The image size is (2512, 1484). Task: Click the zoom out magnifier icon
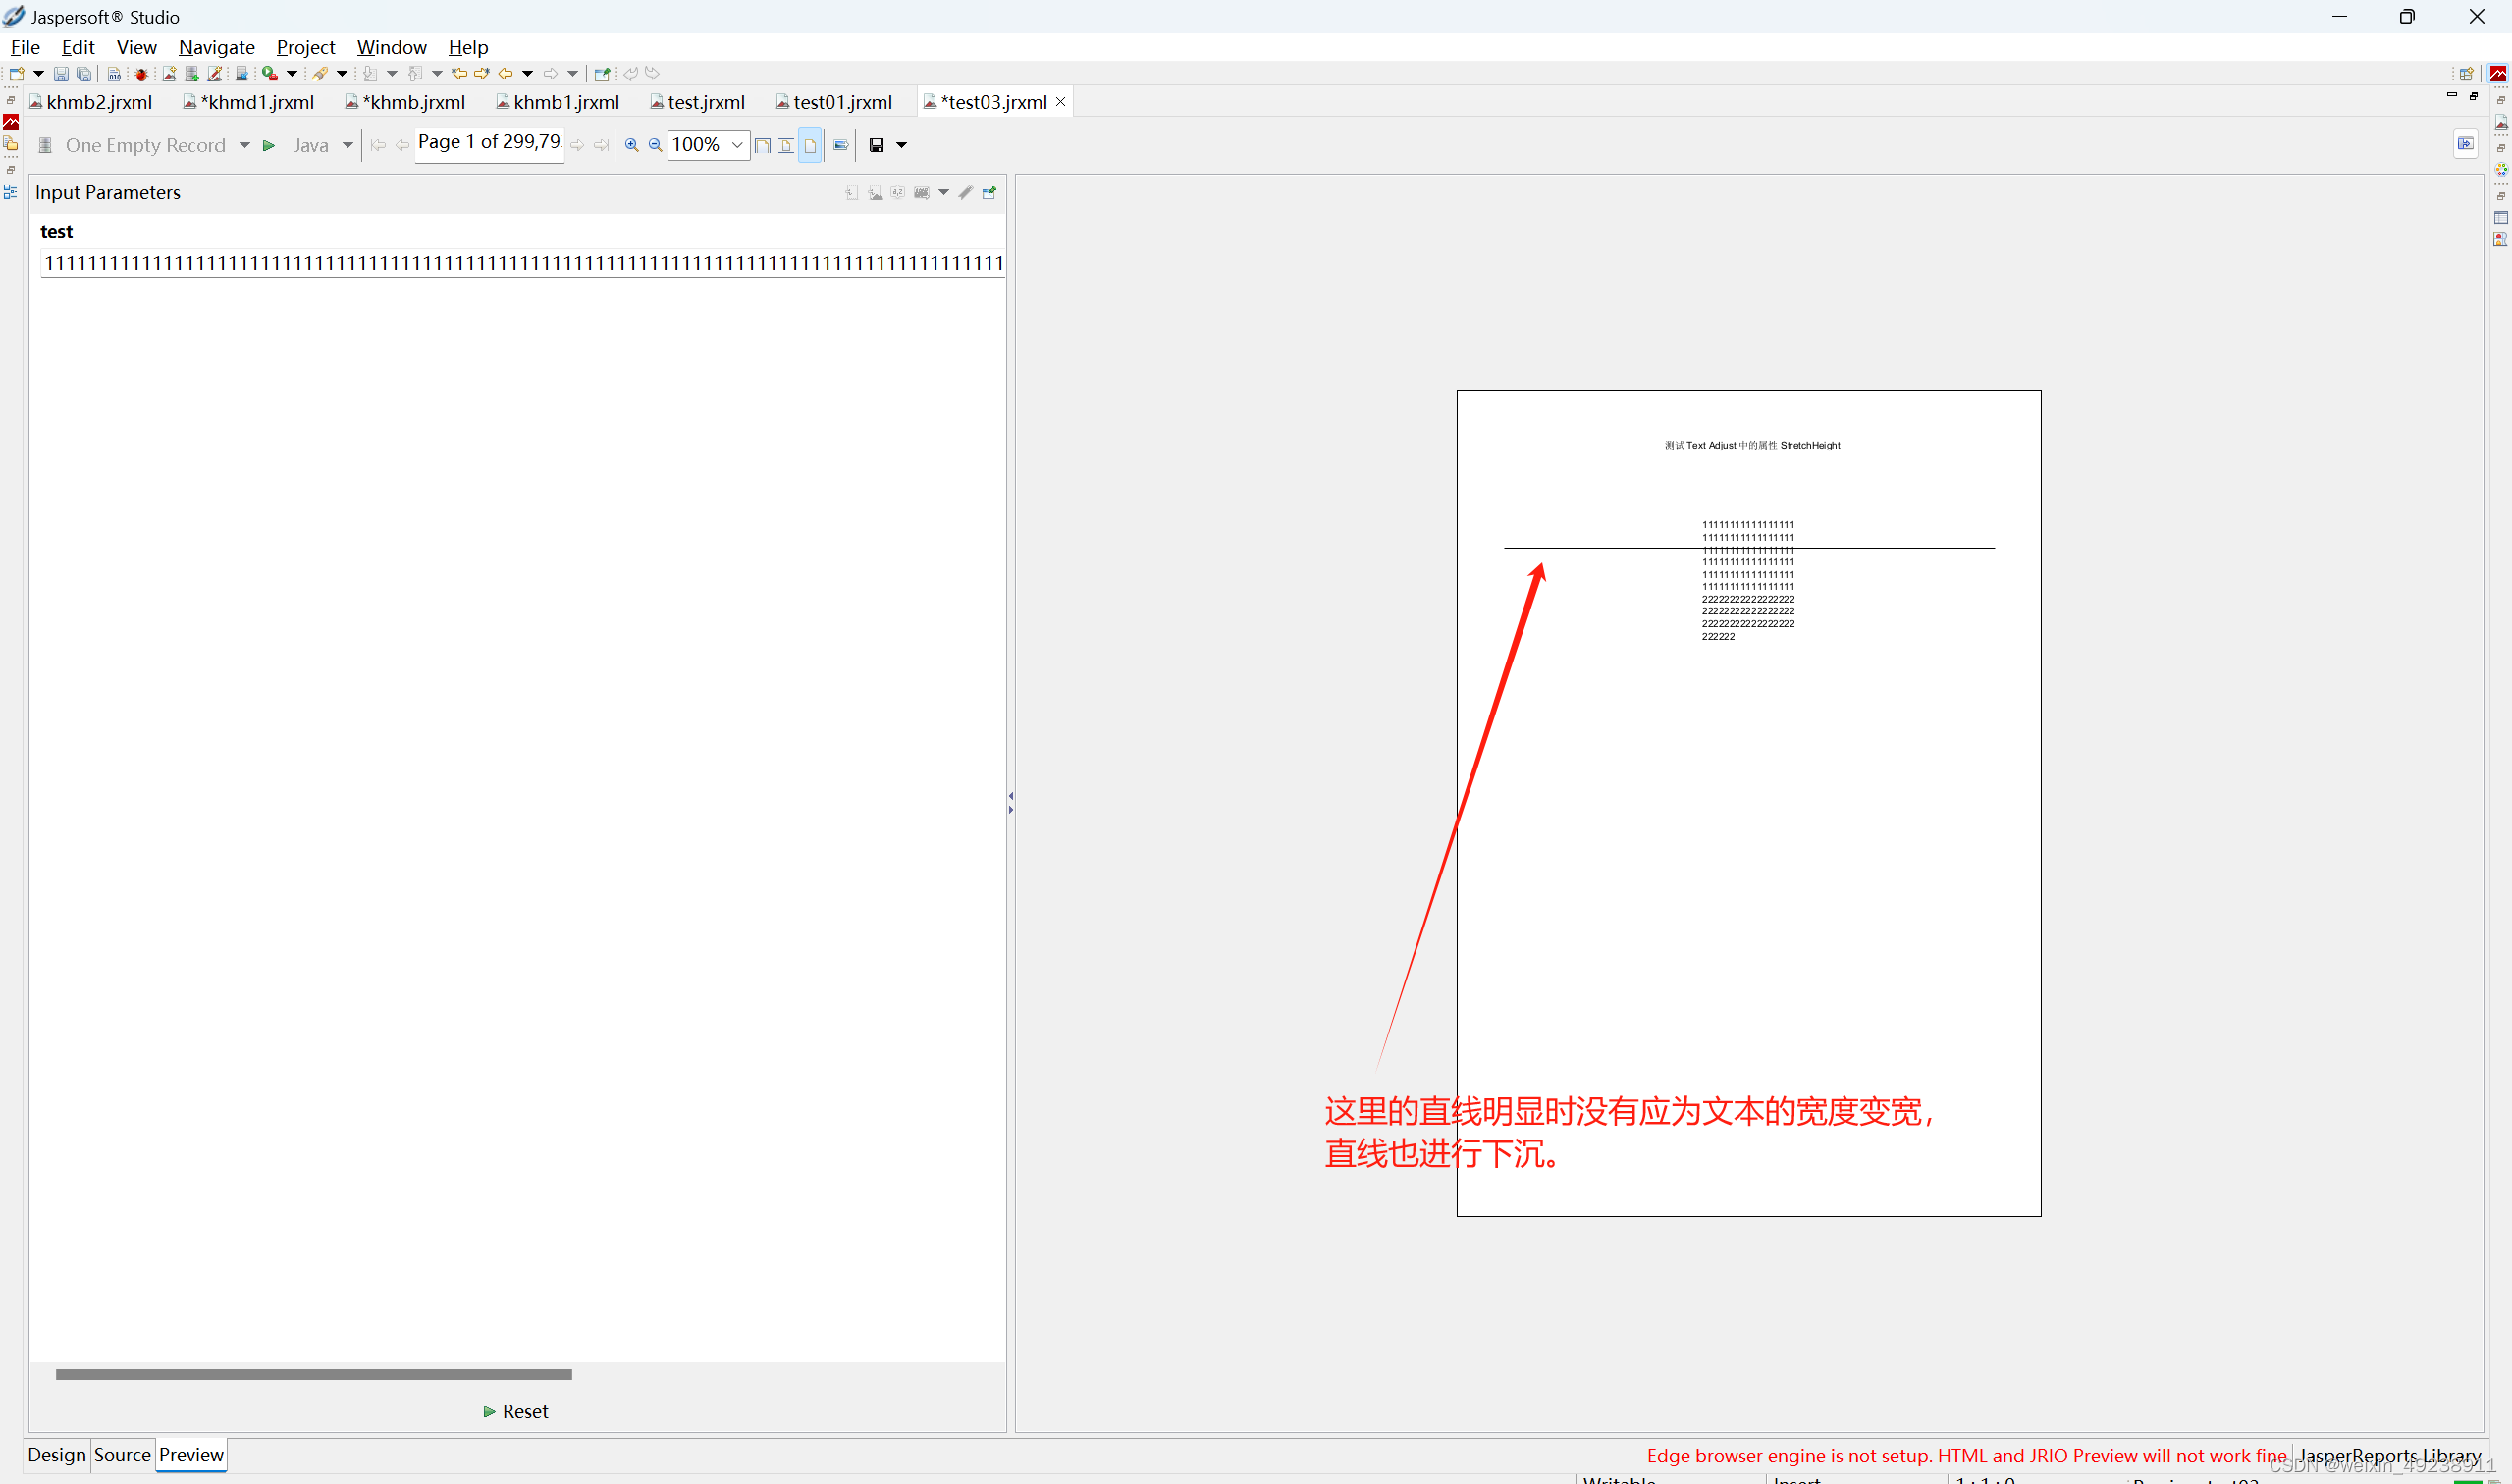click(x=655, y=145)
